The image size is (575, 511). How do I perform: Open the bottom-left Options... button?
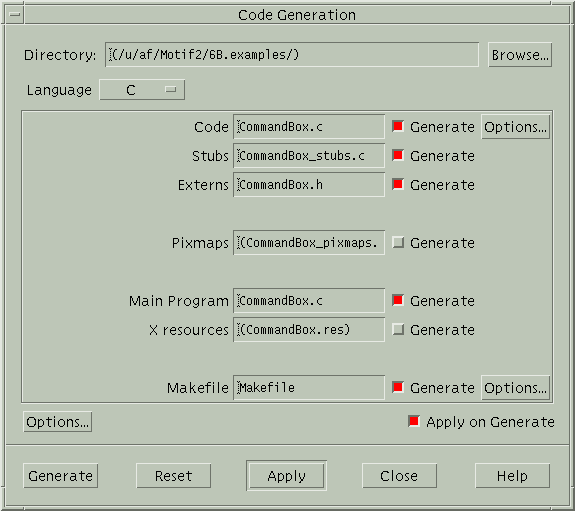coord(58,422)
